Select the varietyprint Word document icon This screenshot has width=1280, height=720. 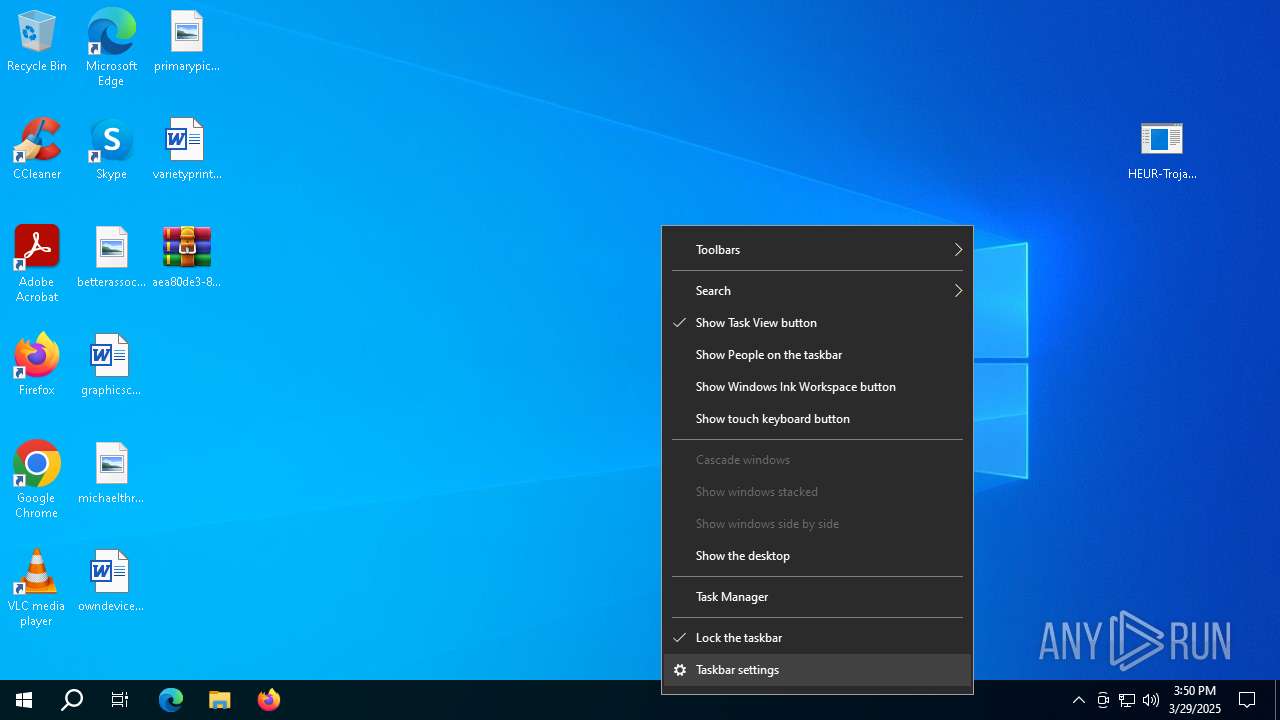187,150
